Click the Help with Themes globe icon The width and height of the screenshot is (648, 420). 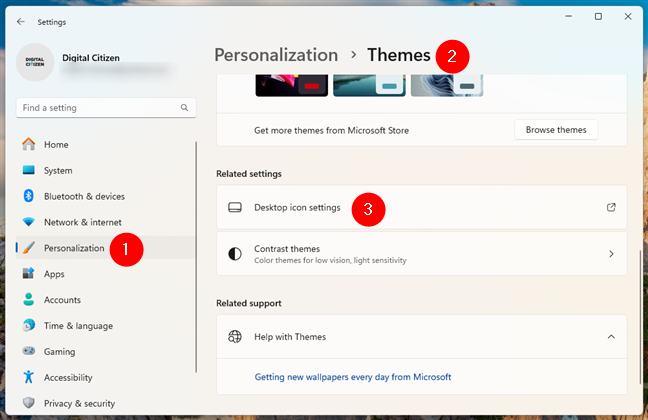pos(235,336)
